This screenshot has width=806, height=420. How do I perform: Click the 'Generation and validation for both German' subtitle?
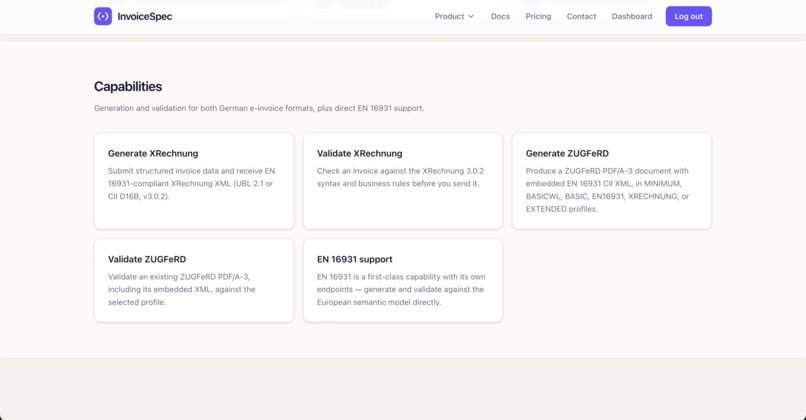pyautogui.click(x=259, y=108)
